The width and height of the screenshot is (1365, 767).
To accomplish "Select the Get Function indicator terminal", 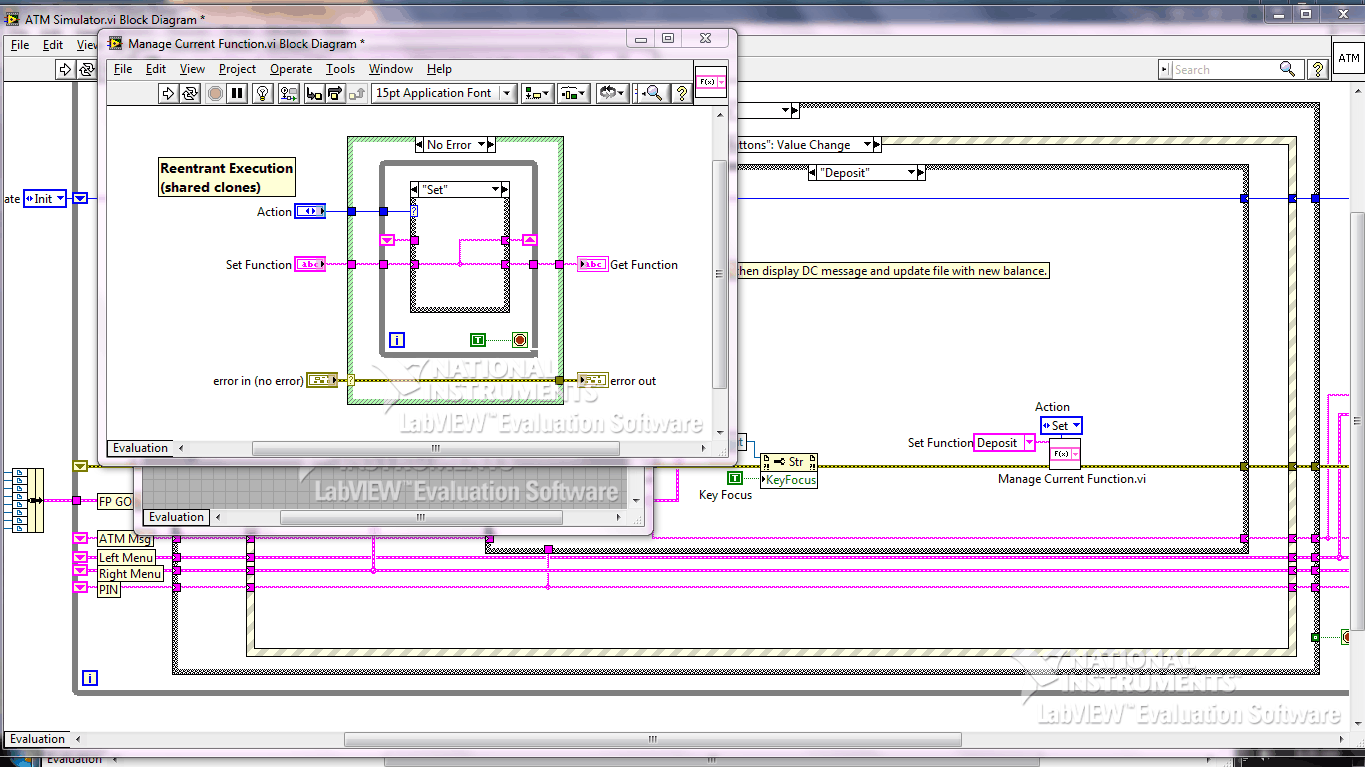I will point(593,265).
